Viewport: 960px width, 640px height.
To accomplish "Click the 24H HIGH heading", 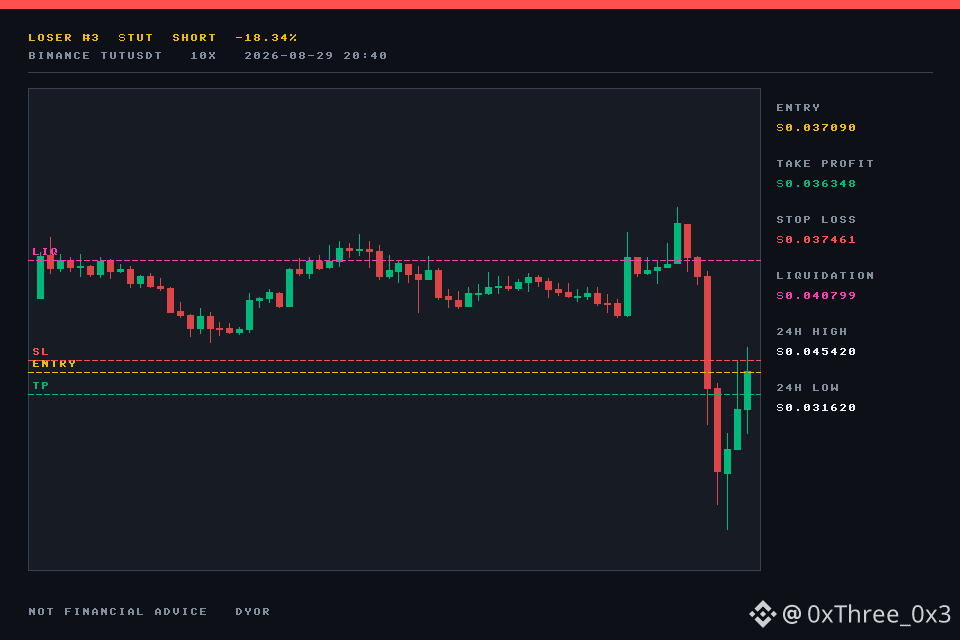I will pos(812,332).
